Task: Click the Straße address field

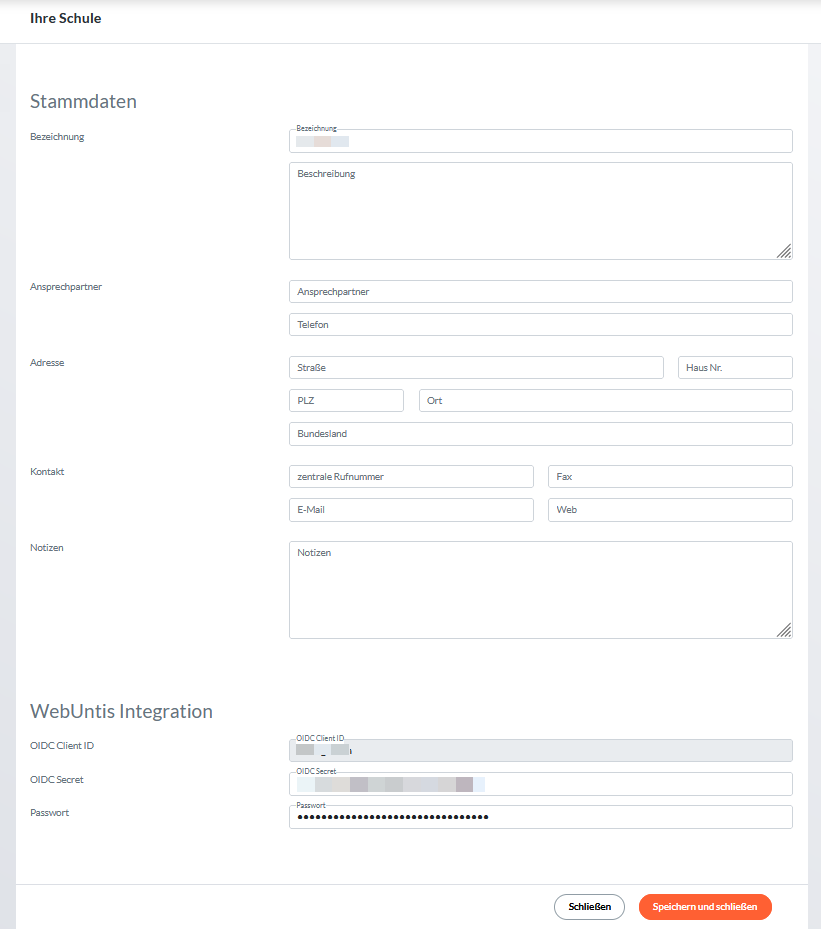Action: (x=476, y=367)
